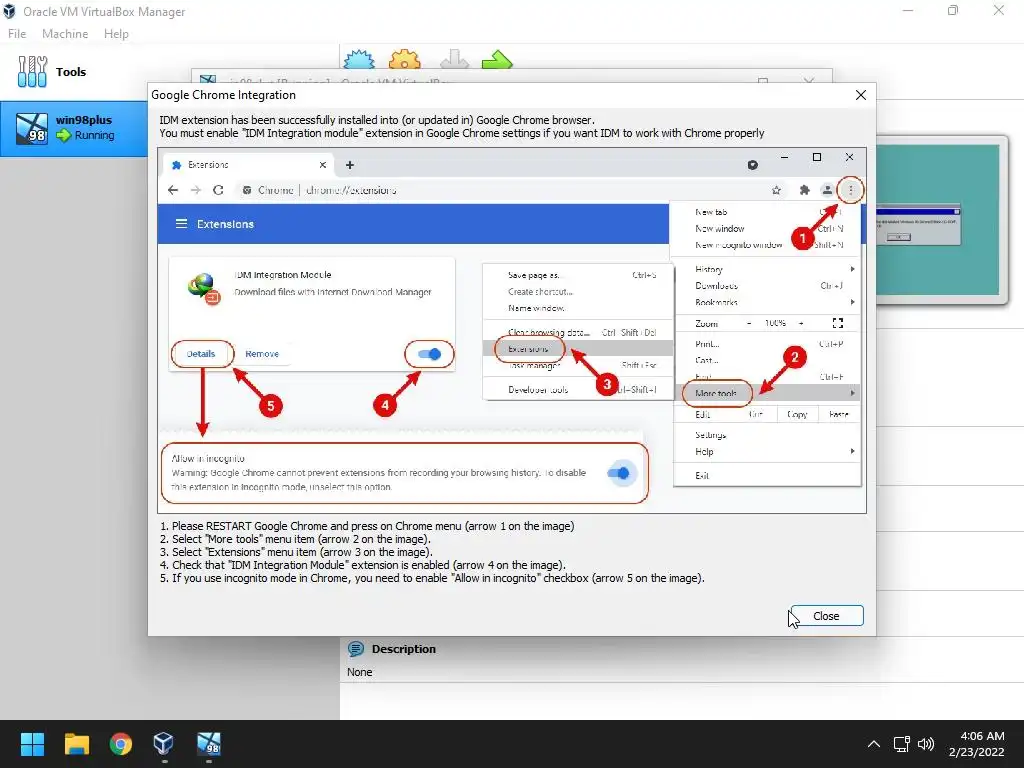Image resolution: width=1024 pixels, height=768 pixels.
Task: Click the green Running state arrow icon
Action: pos(63,136)
